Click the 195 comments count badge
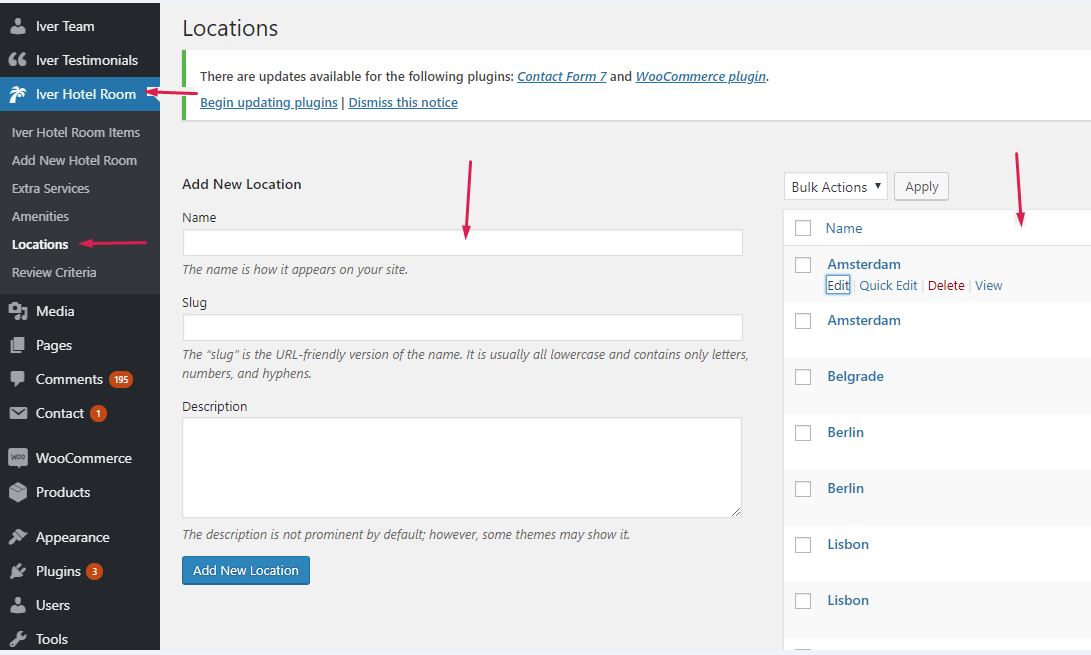Viewport: 1091px width, 655px height. click(x=121, y=379)
